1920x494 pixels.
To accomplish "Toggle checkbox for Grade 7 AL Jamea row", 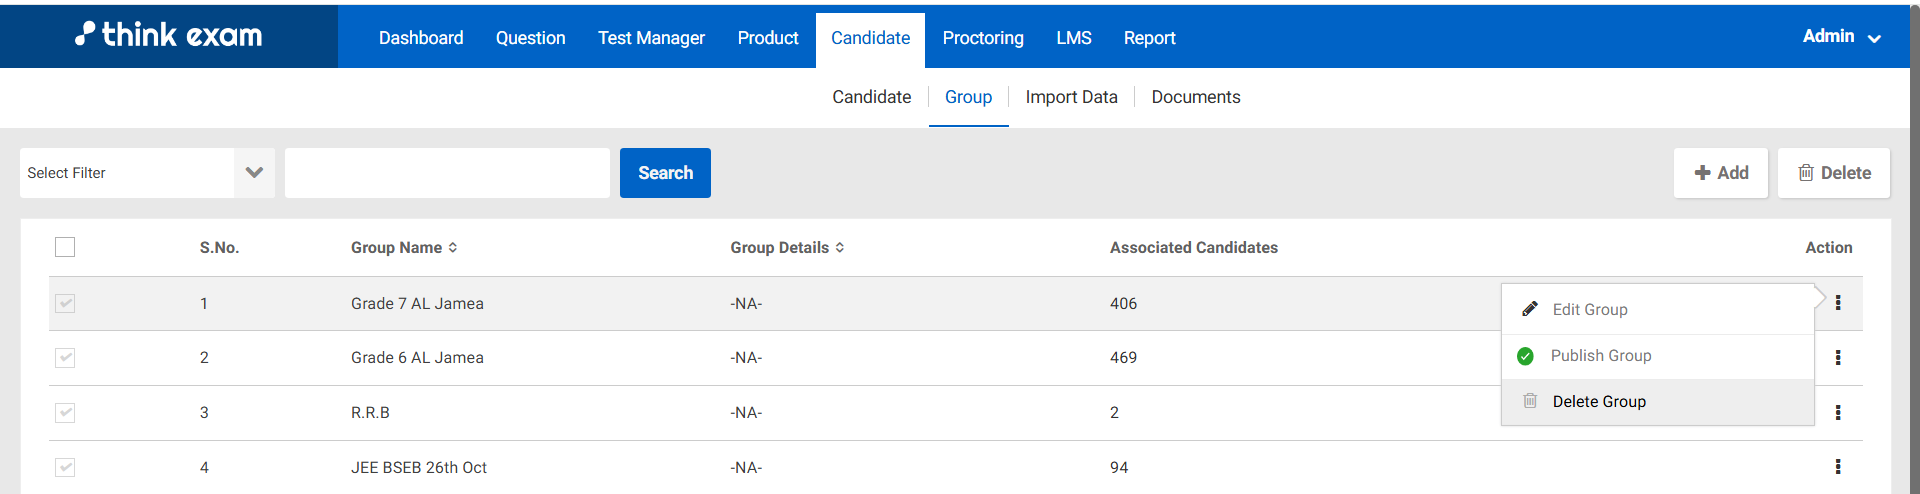I will pyautogui.click(x=65, y=303).
